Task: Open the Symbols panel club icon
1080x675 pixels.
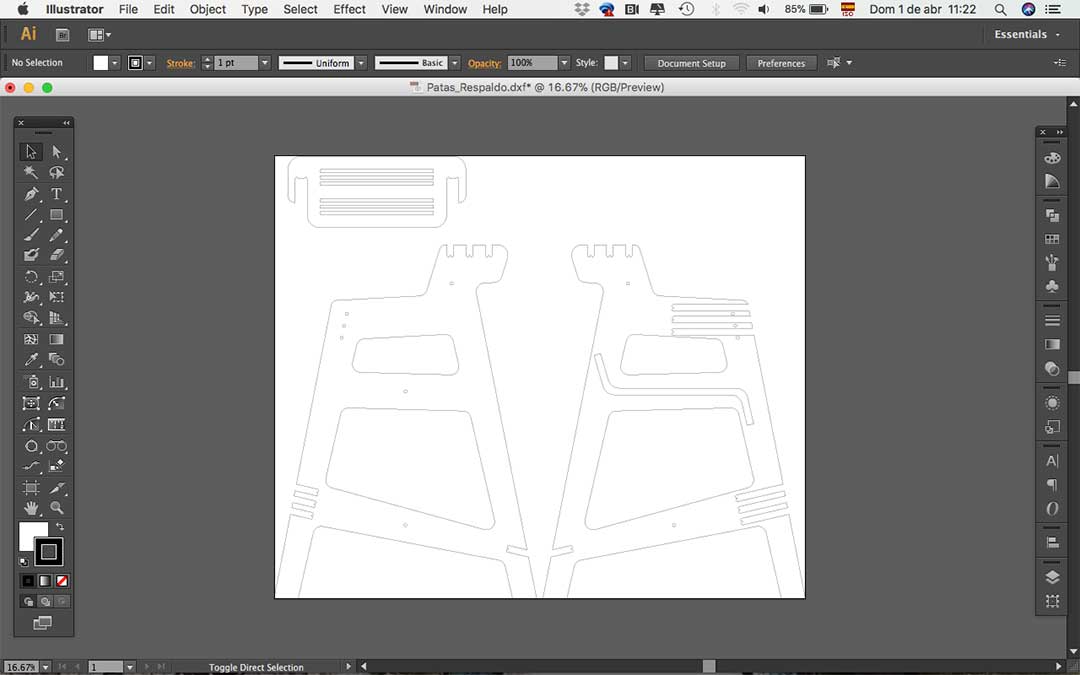Action: [x=1052, y=285]
